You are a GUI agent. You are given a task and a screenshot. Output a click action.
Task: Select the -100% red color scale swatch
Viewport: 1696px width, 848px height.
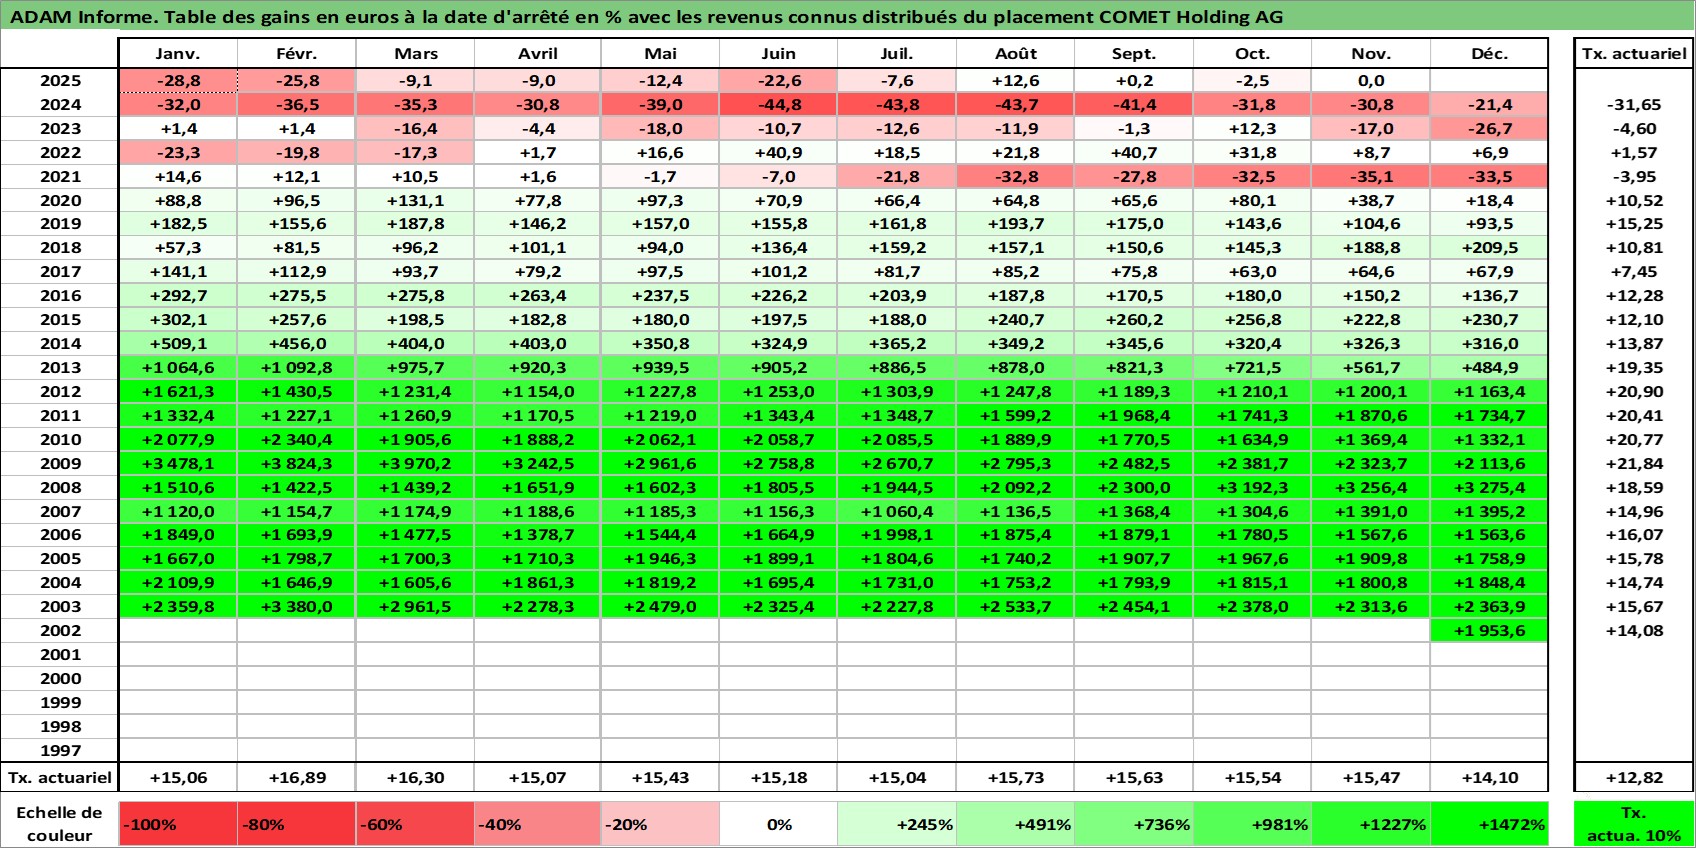click(x=178, y=824)
